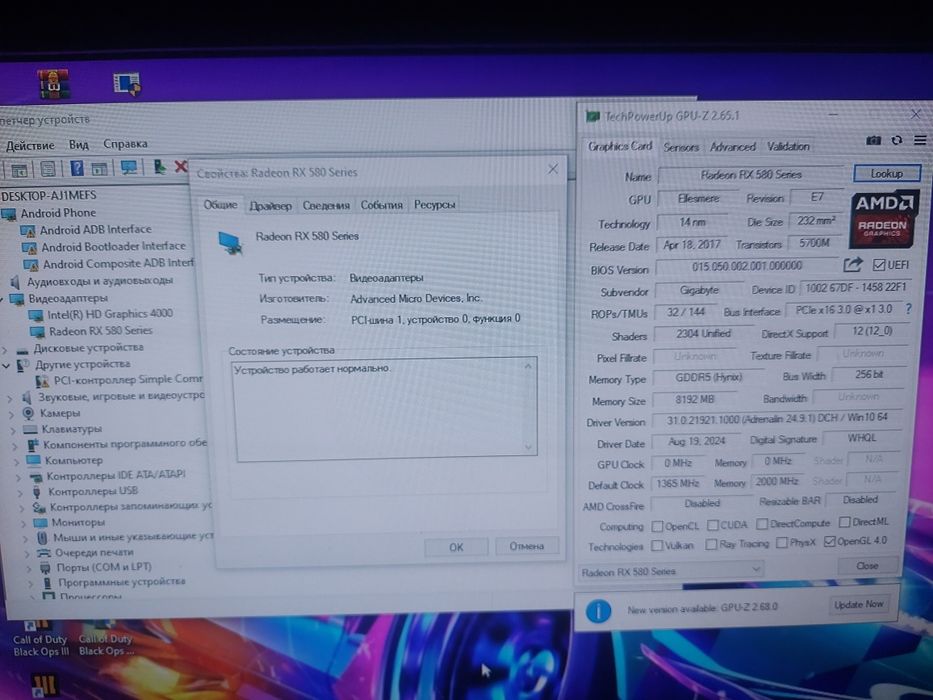Switch to the События tab

(x=381, y=205)
